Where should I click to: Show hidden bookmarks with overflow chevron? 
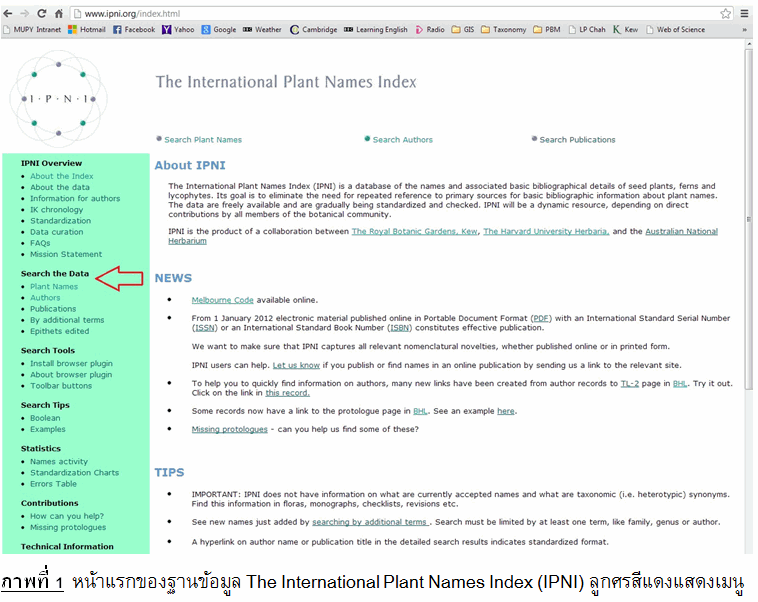(x=745, y=30)
